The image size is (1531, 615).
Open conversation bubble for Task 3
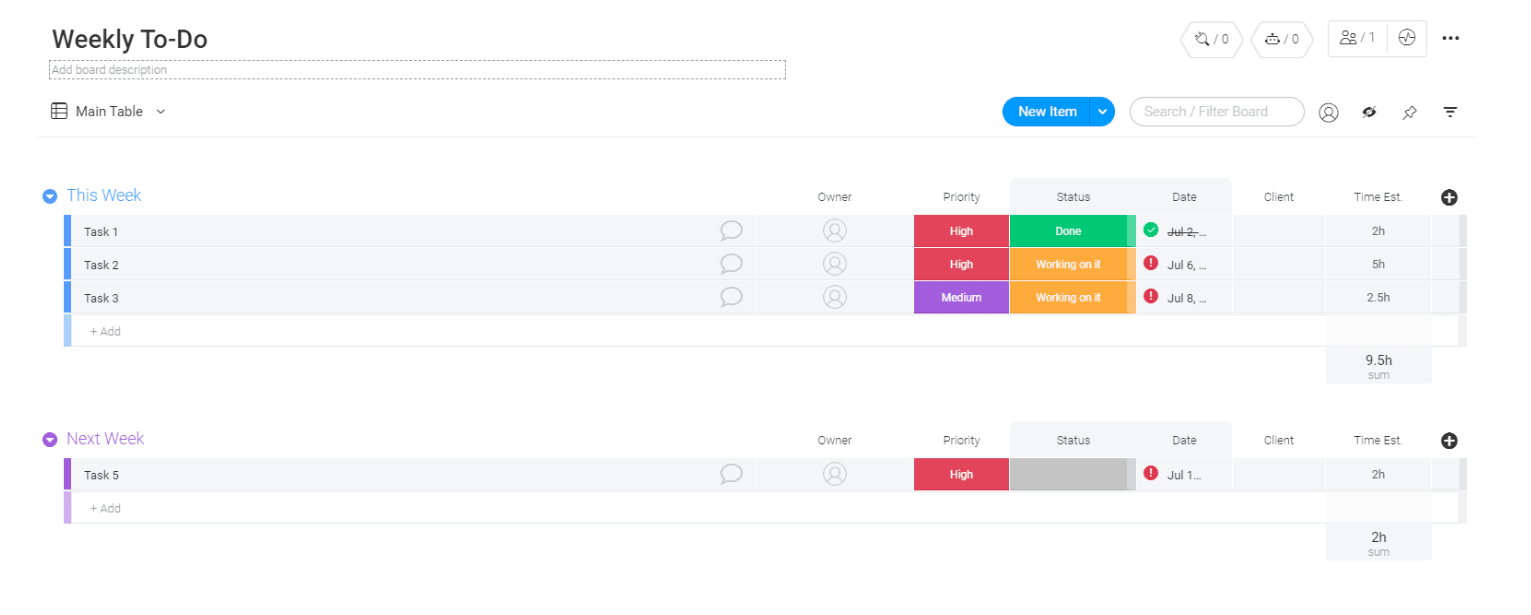click(x=731, y=297)
